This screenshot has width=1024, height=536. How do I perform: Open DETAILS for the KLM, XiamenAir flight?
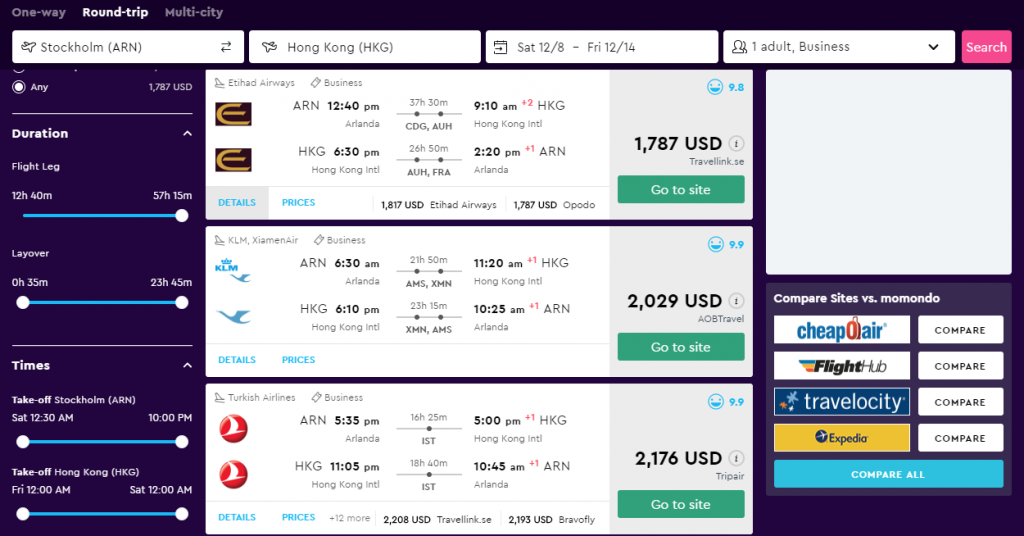(237, 360)
